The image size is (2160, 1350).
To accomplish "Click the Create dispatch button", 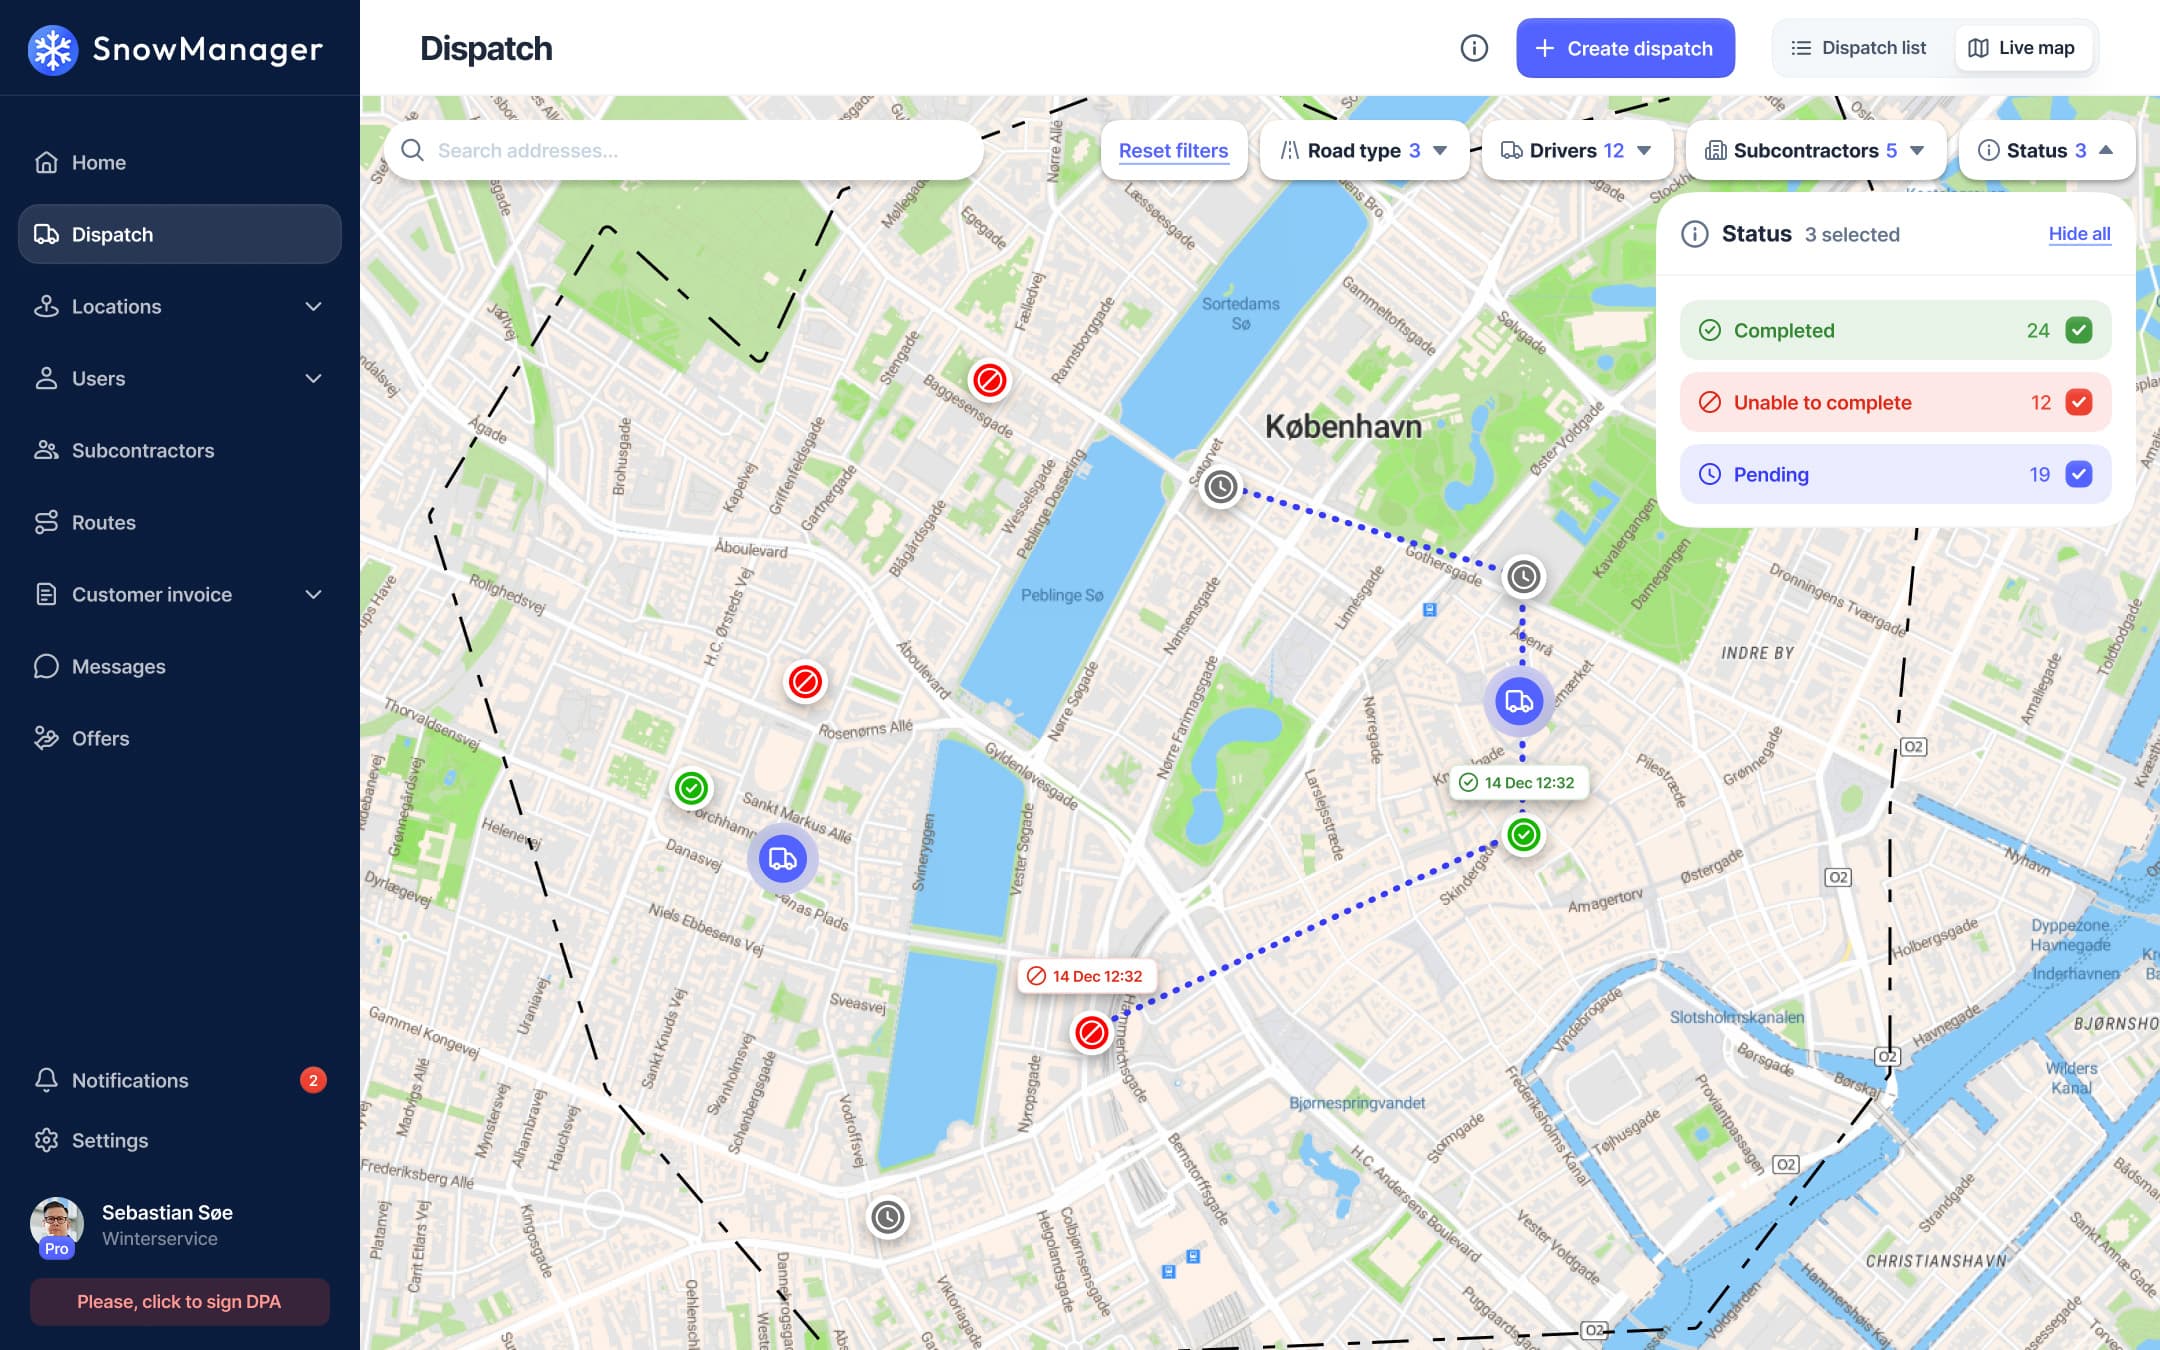I will [x=1625, y=48].
